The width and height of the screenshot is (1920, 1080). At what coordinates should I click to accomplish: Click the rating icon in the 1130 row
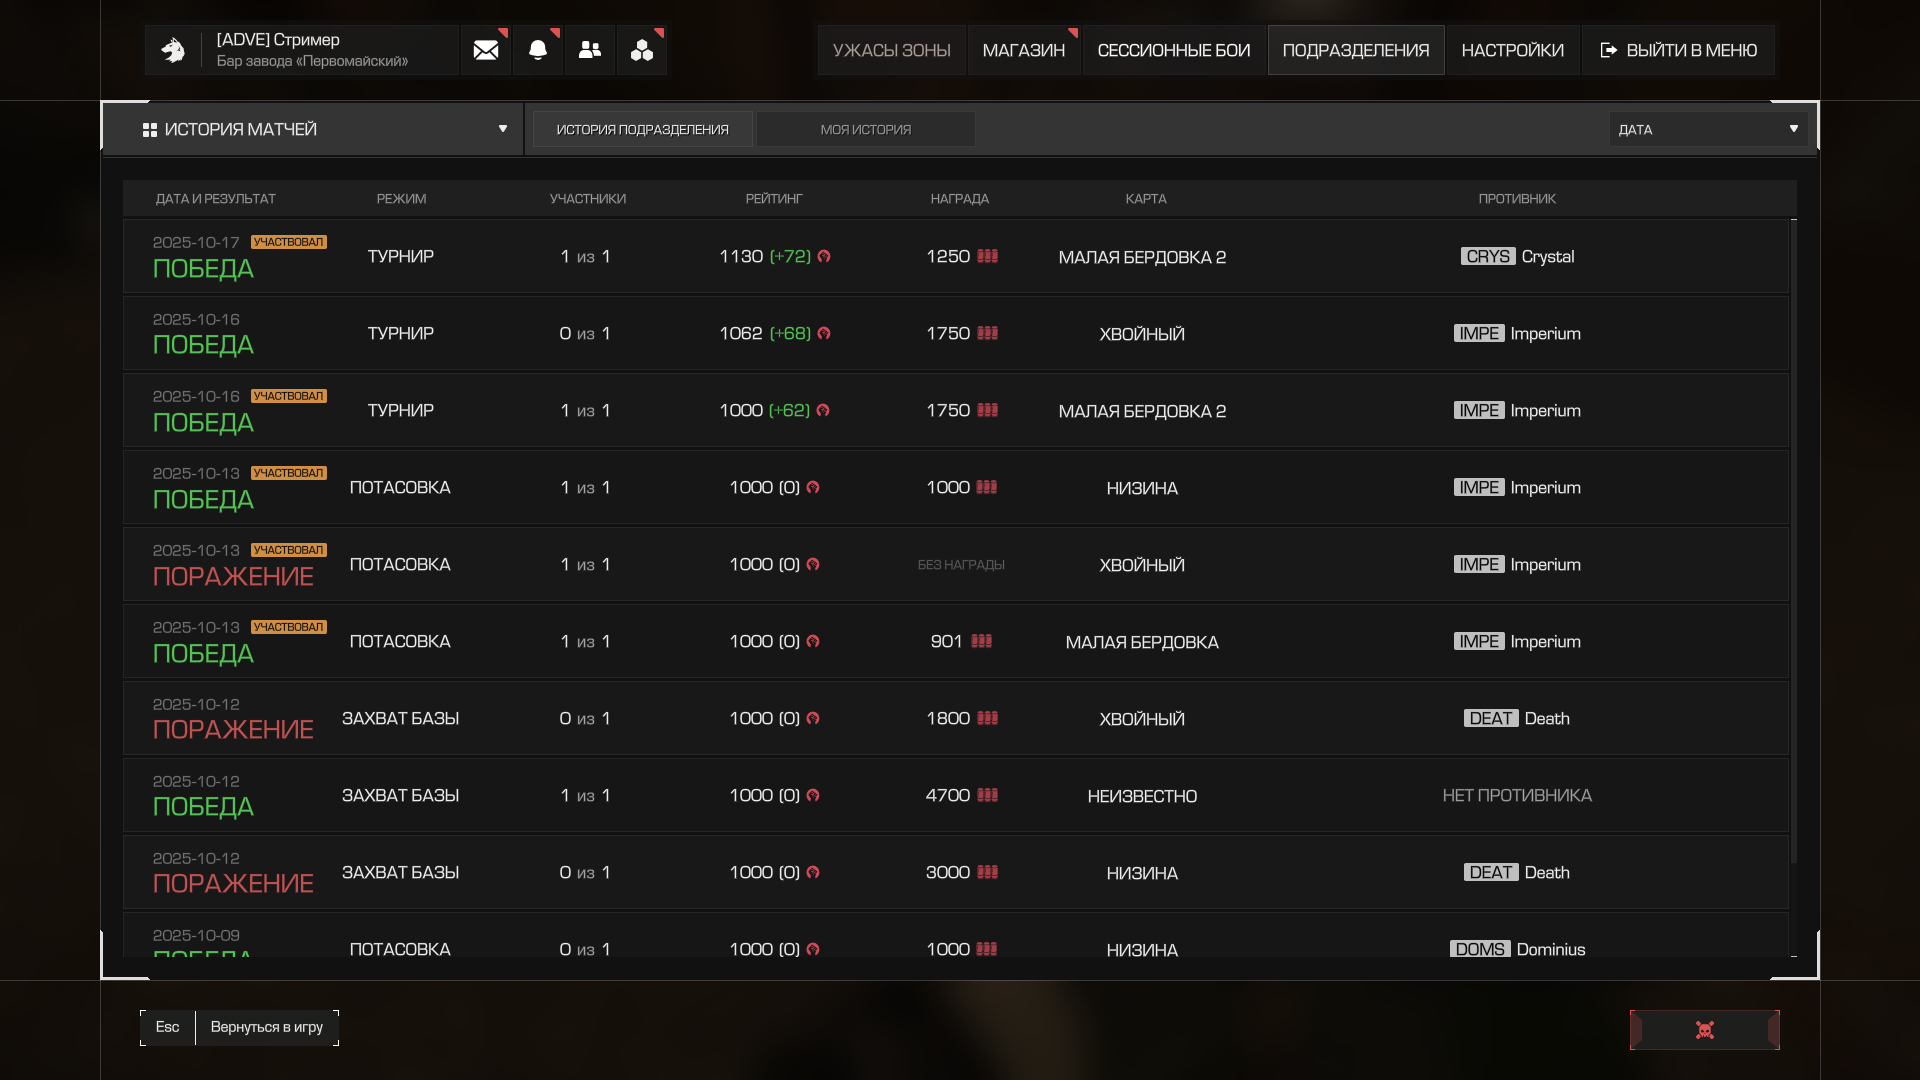[824, 257]
